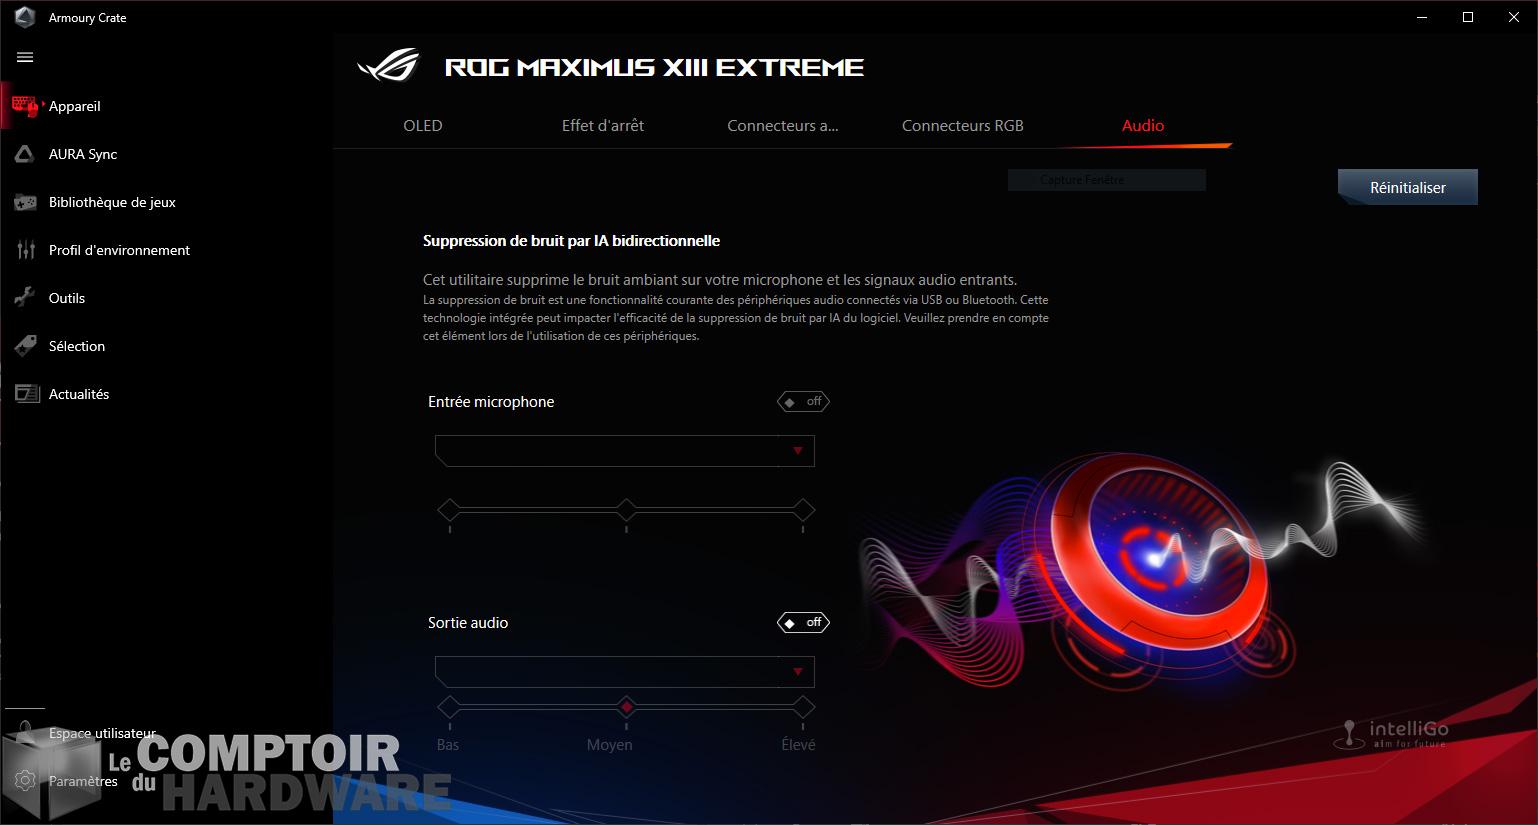
Task: Open the Effet d'arrêt tab
Action: (x=602, y=126)
